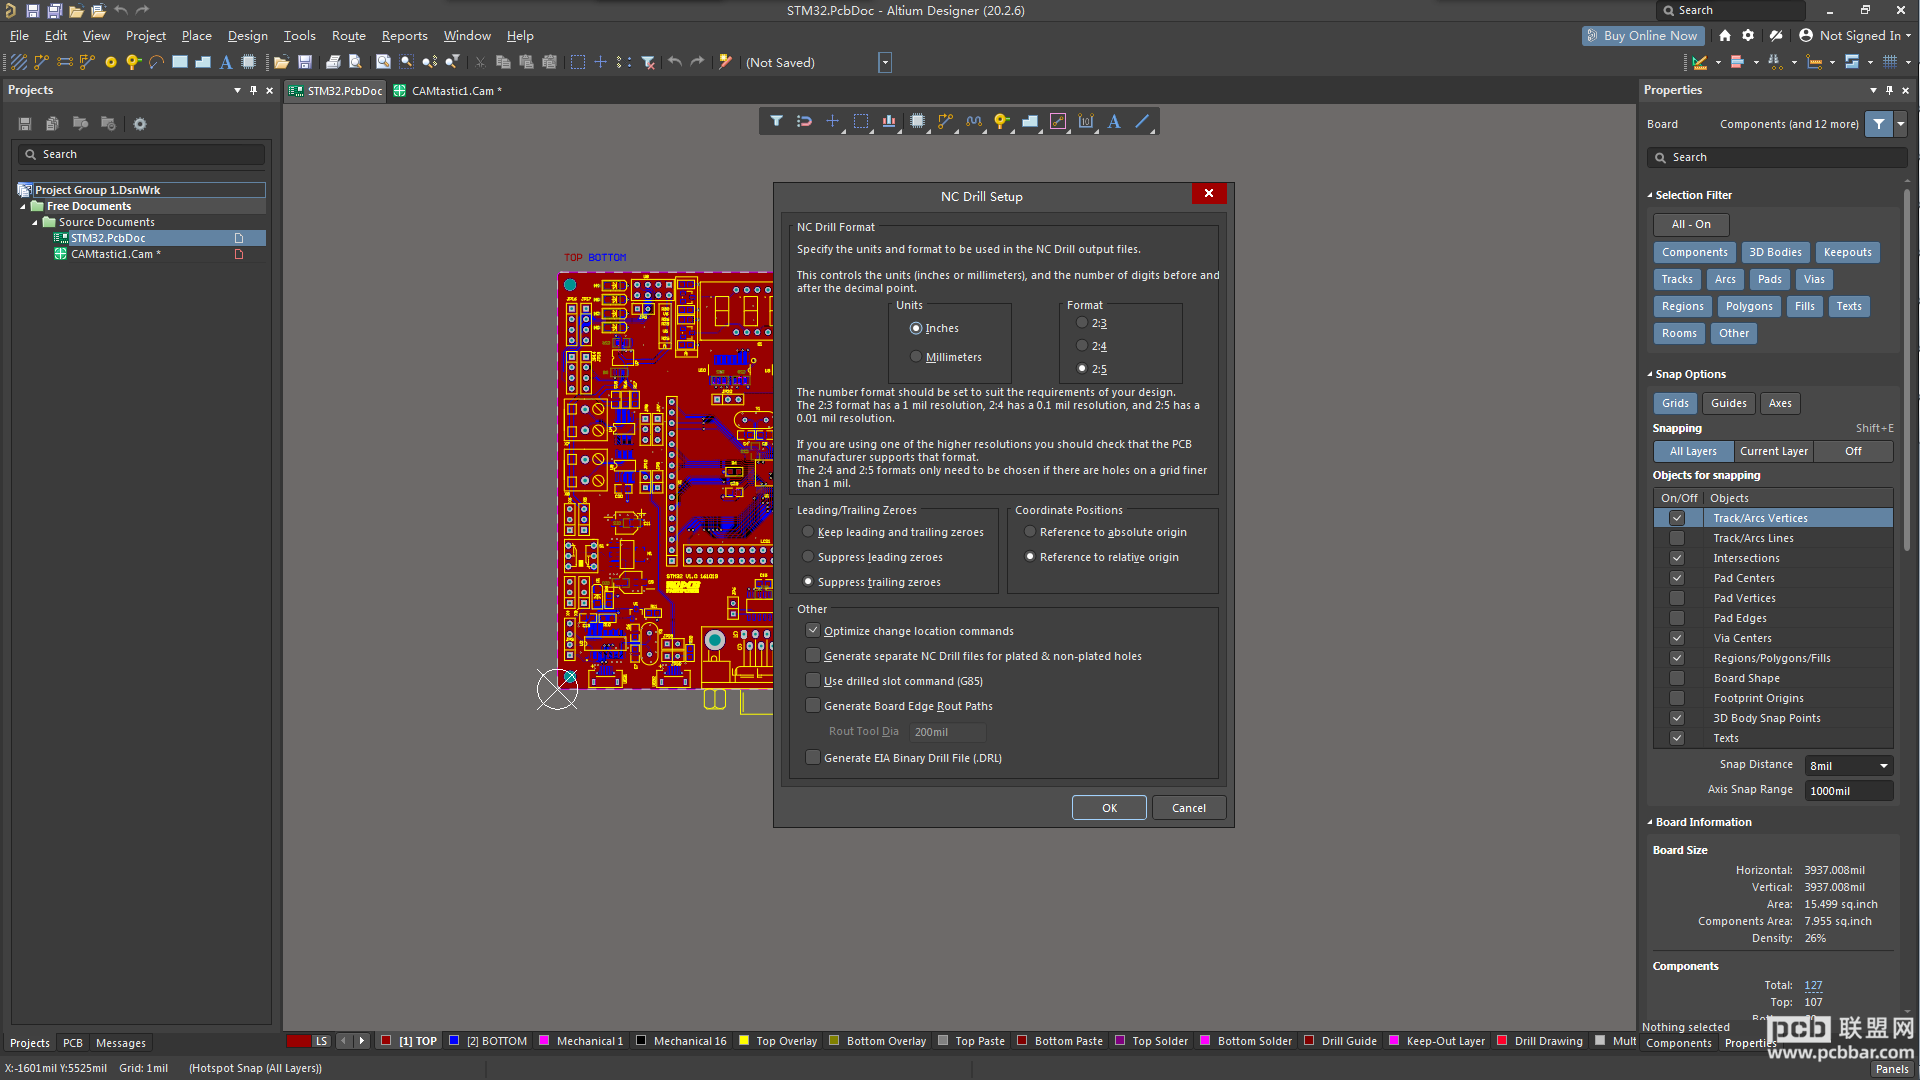
Task: Open the preferences gear icon at top right
Action: [x=1748, y=35]
